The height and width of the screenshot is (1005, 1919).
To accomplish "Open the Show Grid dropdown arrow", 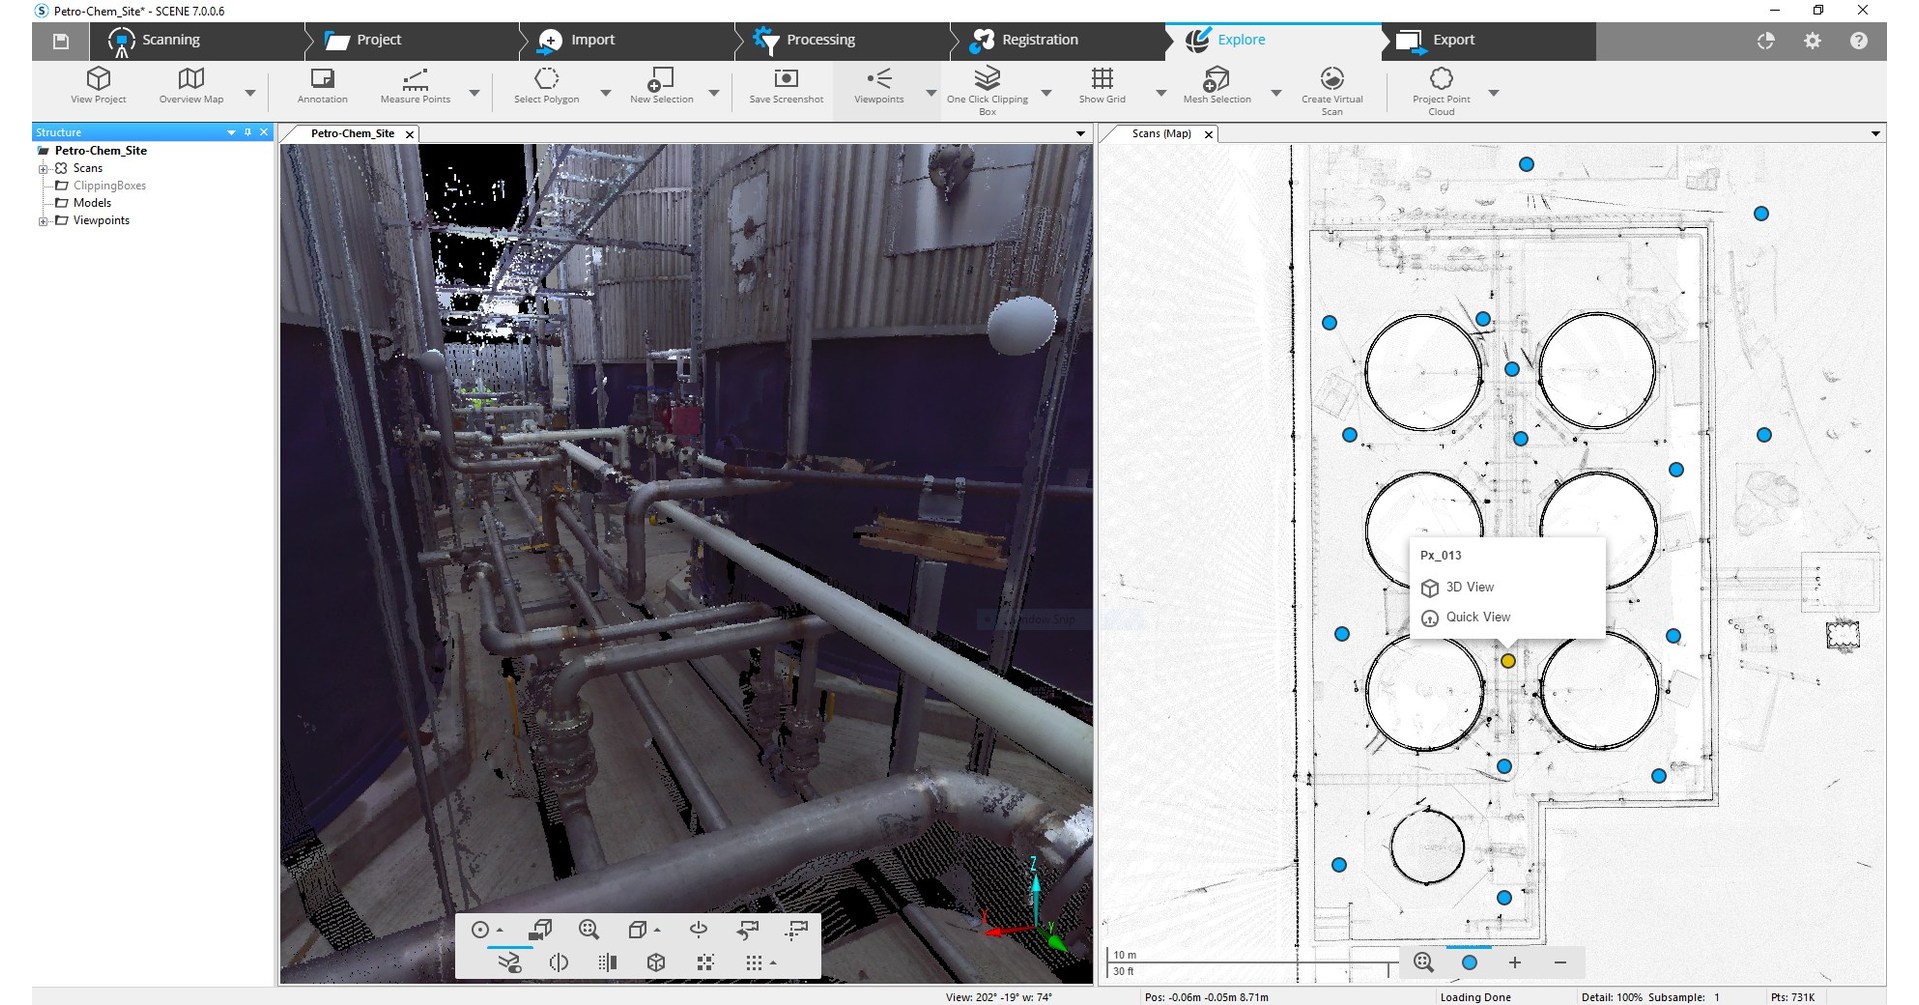I will (x=1160, y=92).
